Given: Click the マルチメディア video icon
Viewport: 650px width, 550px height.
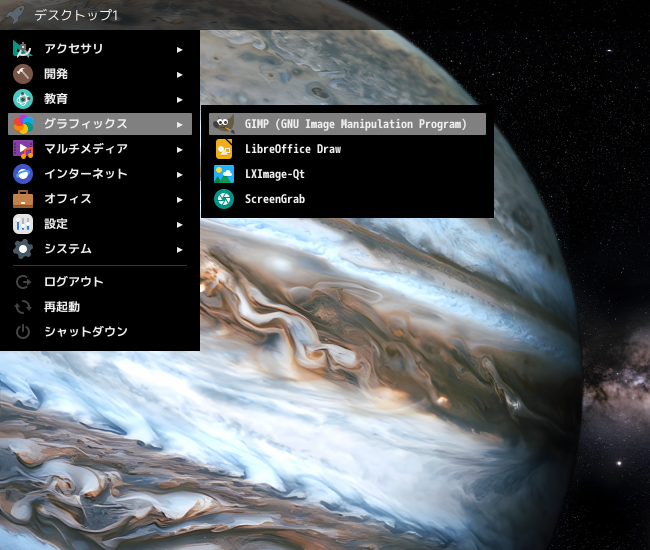Looking at the screenshot, I should (23, 149).
